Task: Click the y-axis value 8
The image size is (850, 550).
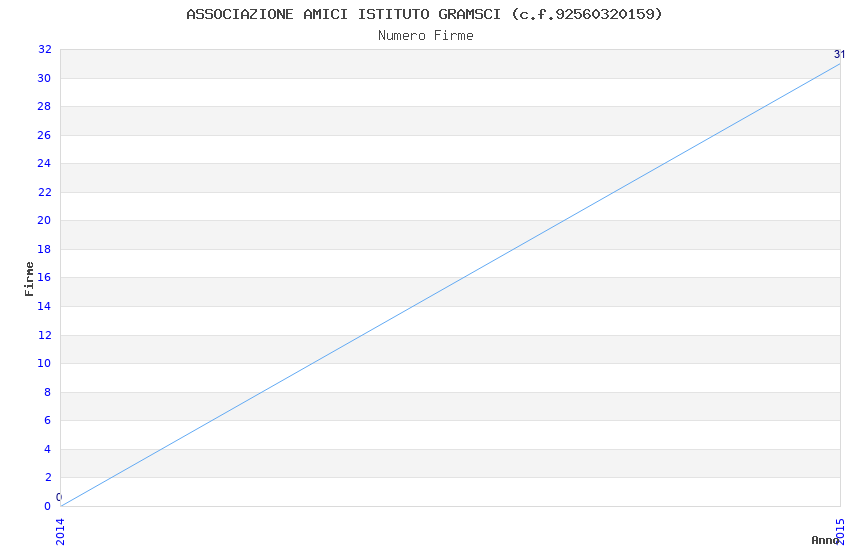Action: click(48, 392)
